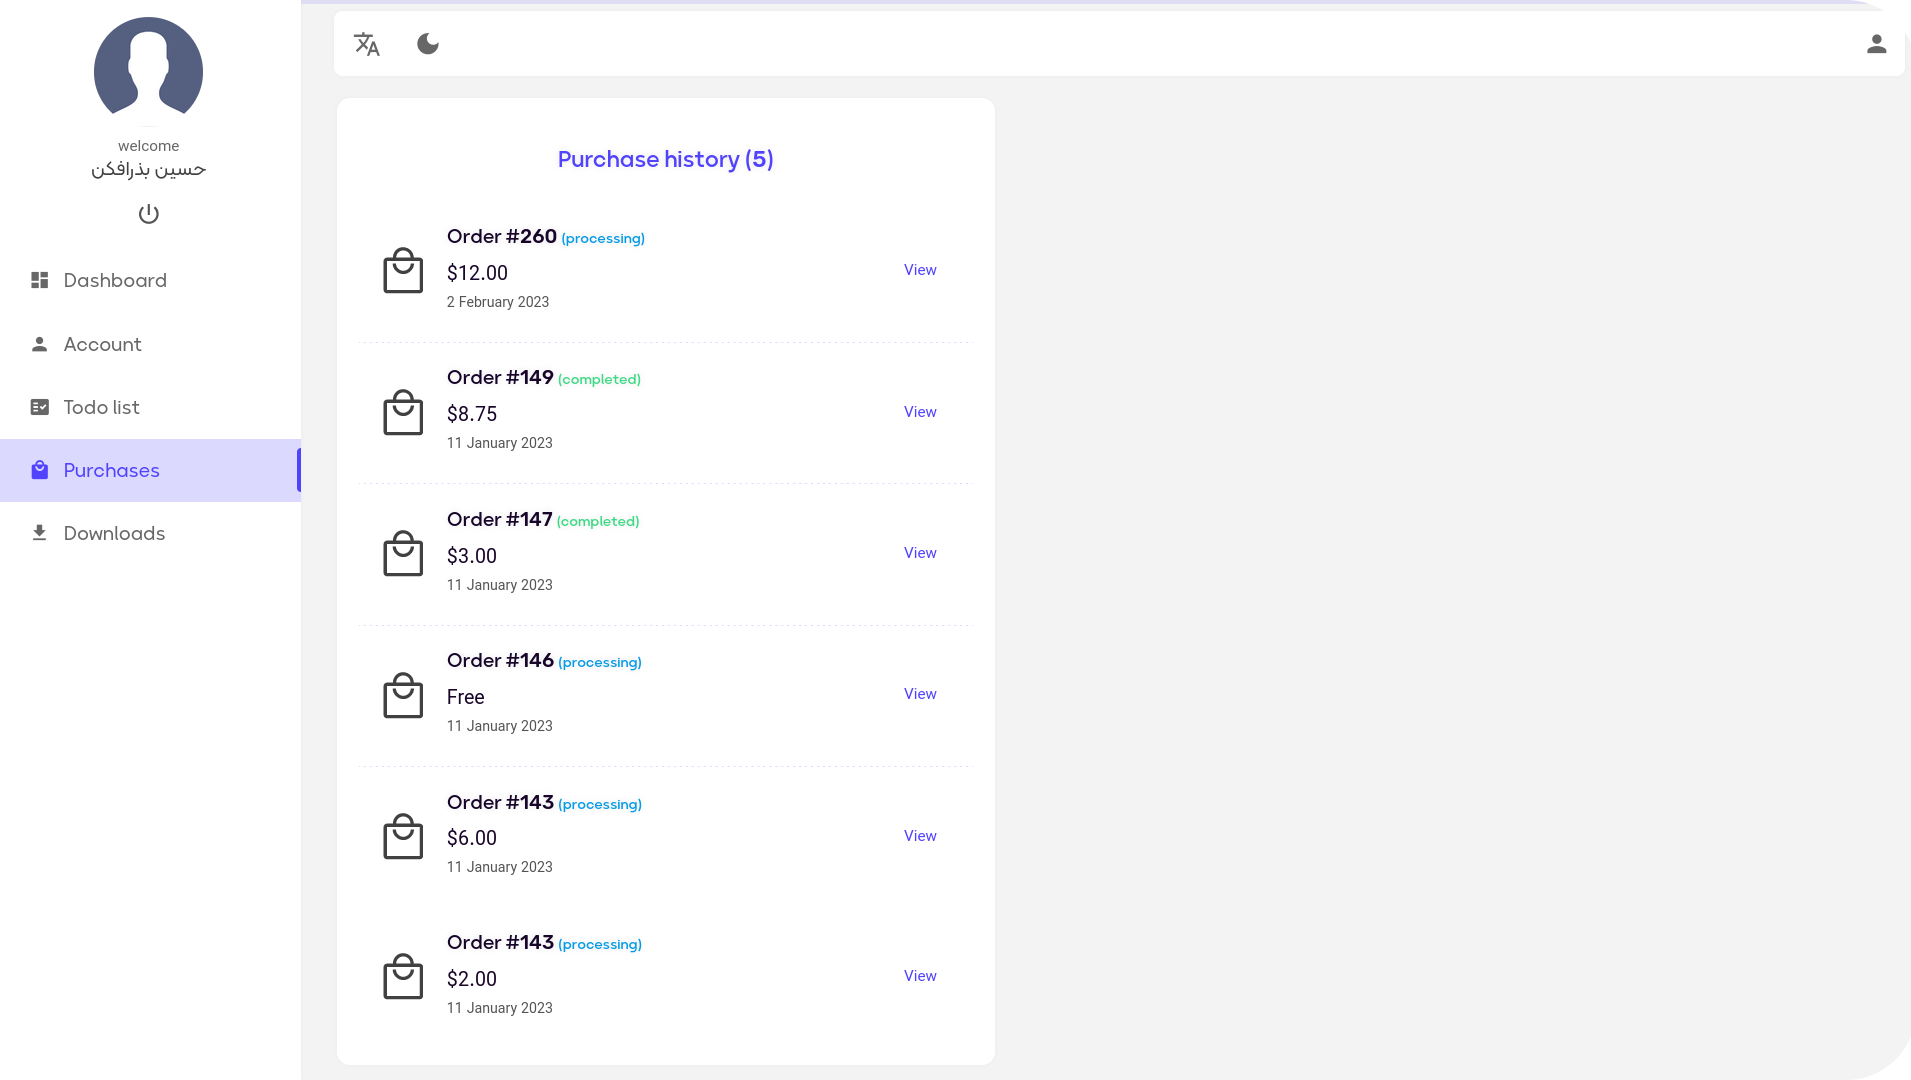Click the user avatar image
1911x1080 pixels.
coord(148,71)
